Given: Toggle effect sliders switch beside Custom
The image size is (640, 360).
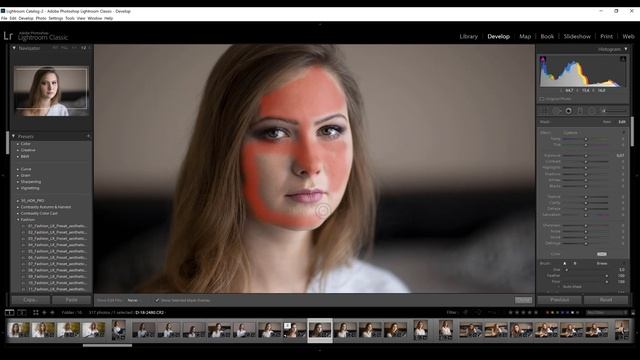Looking at the screenshot, I should pos(623,133).
